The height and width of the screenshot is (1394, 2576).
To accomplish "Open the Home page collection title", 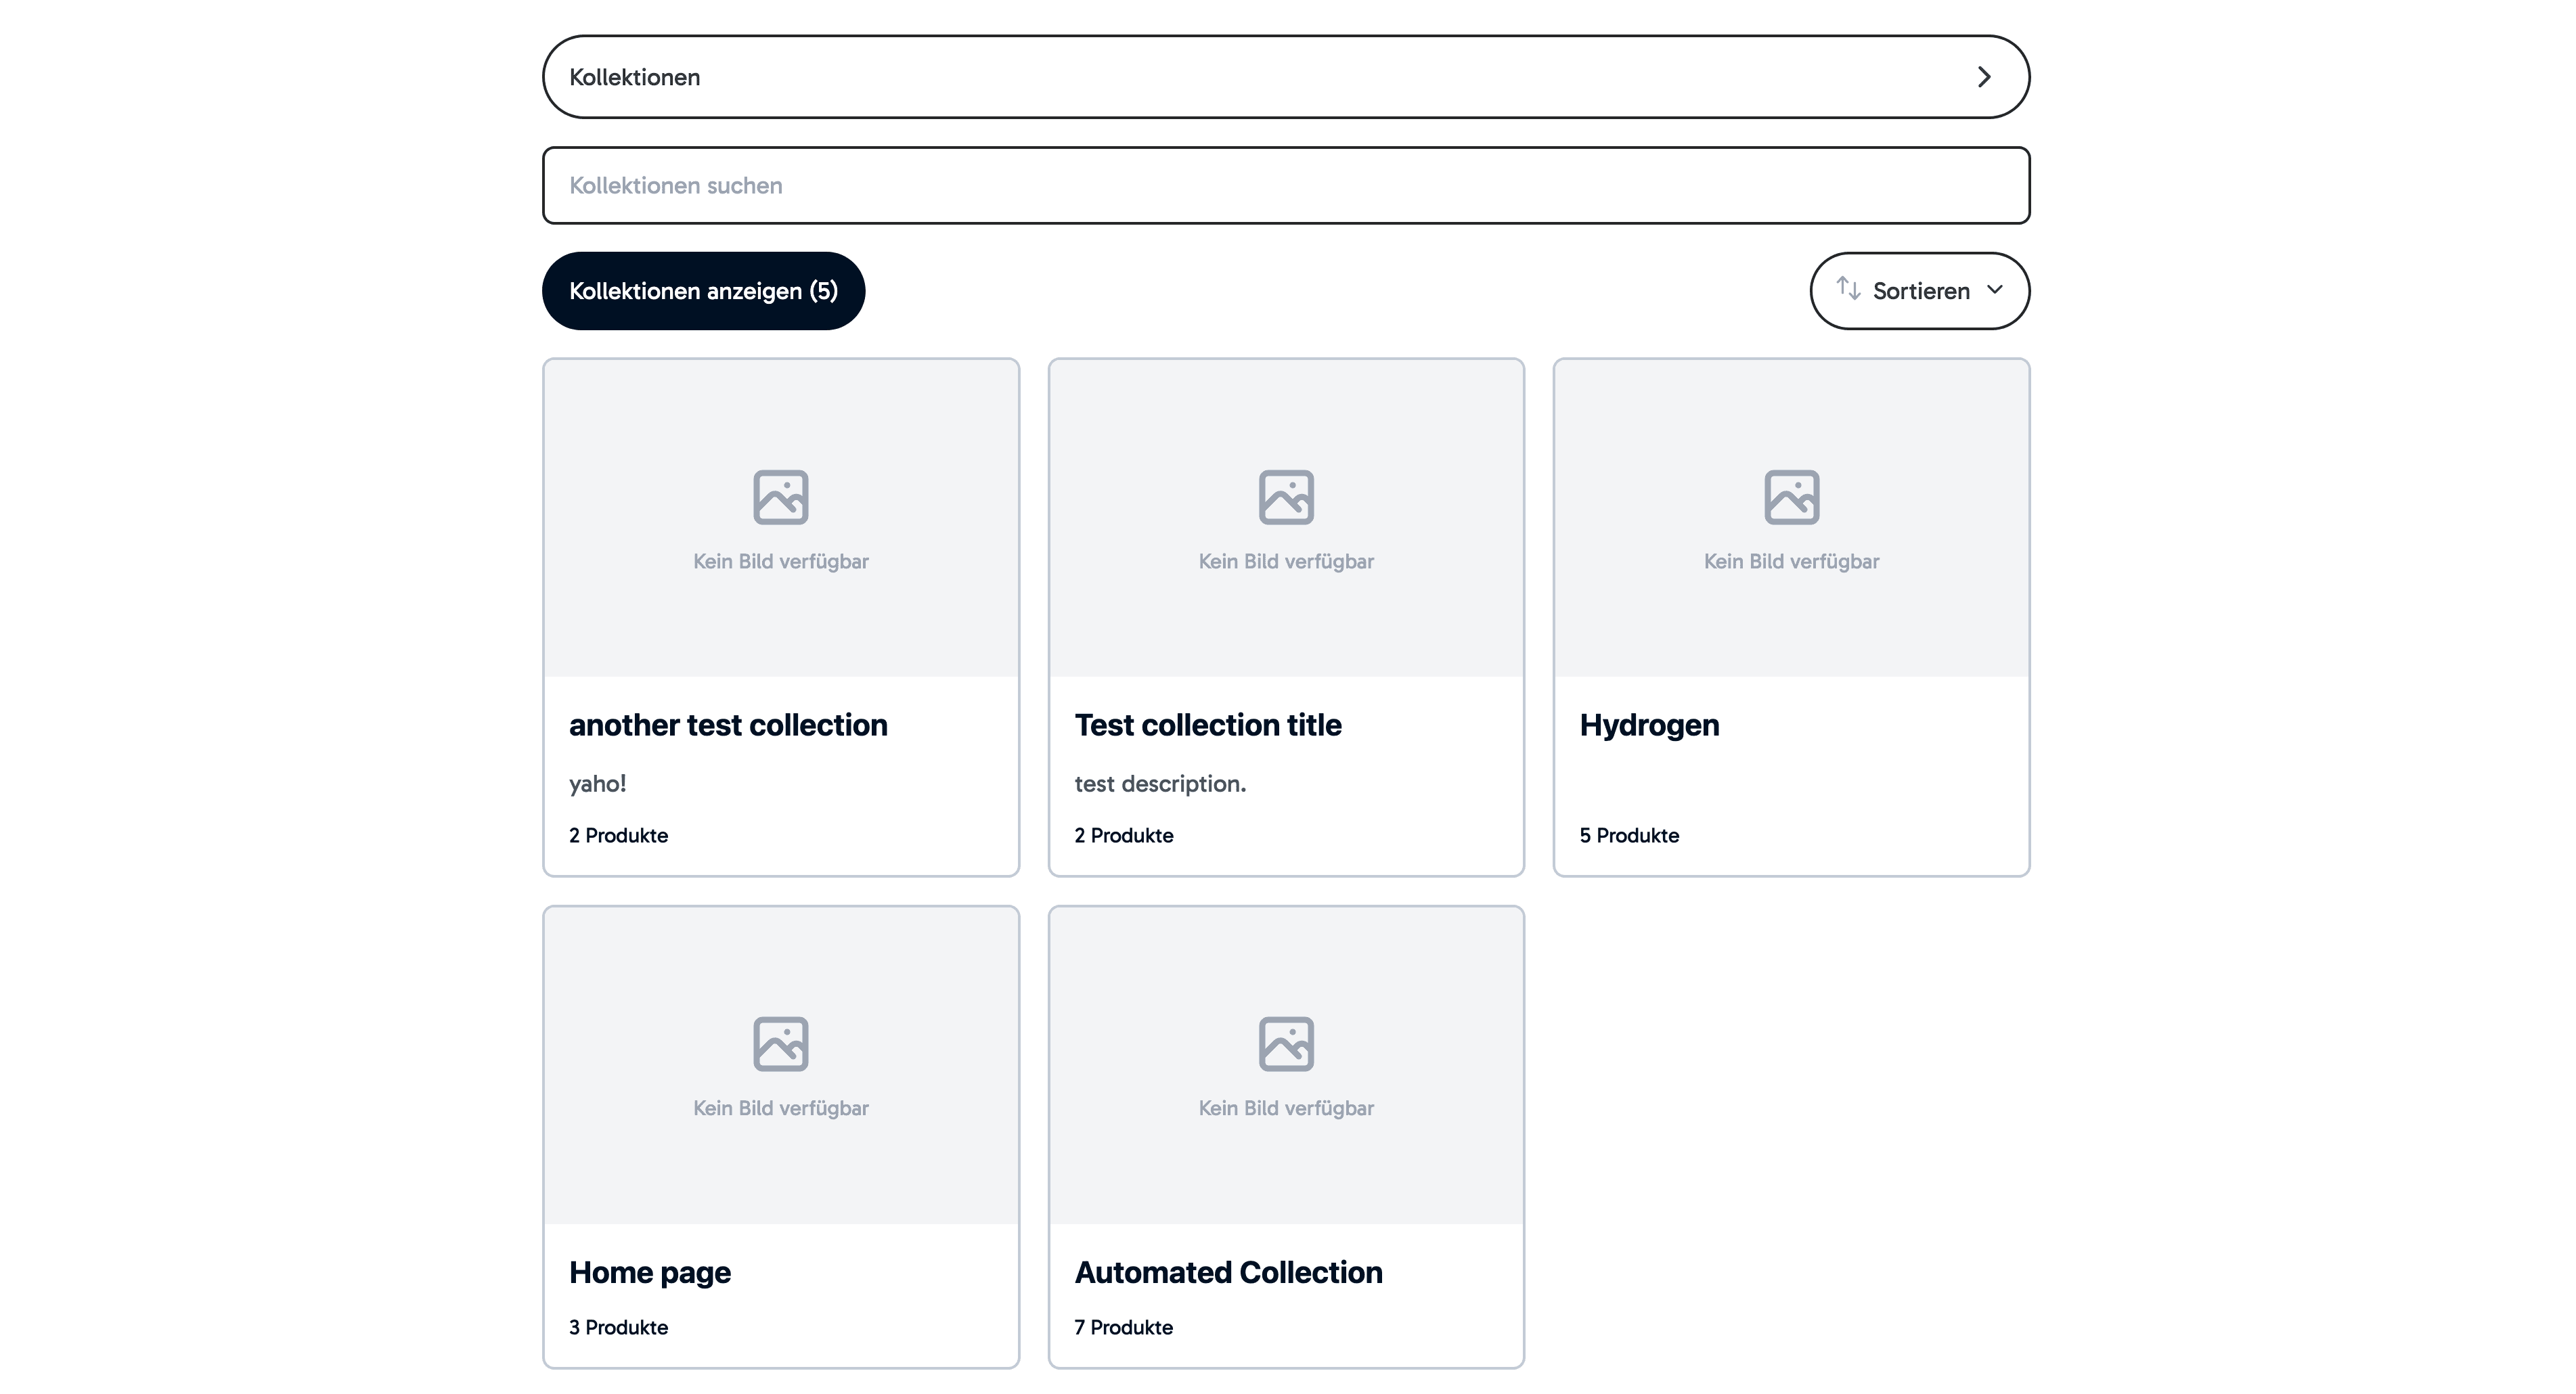I will click(x=650, y=1273).
